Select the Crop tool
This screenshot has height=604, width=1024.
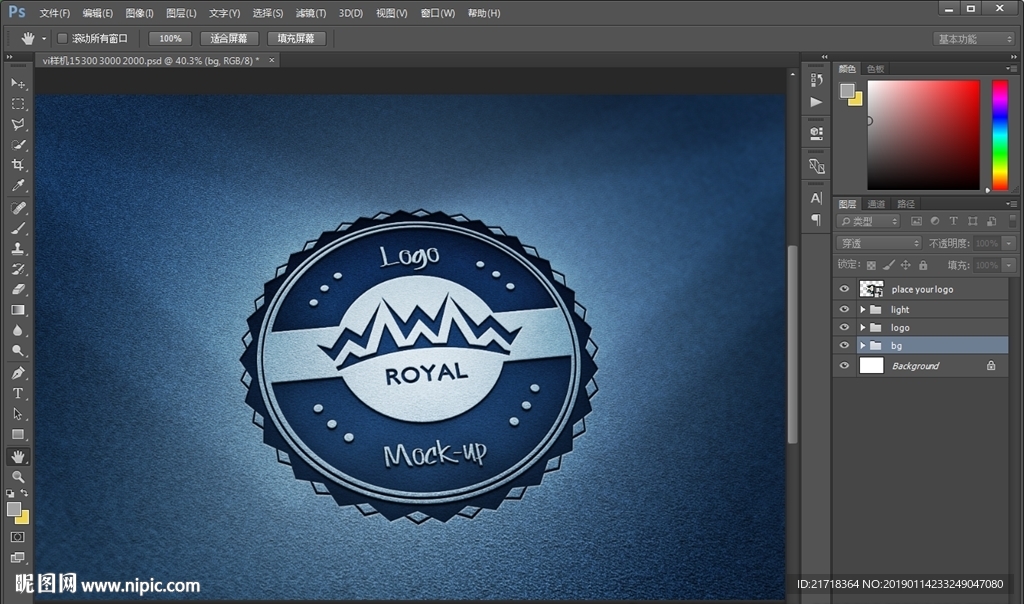tap(18, 165)
